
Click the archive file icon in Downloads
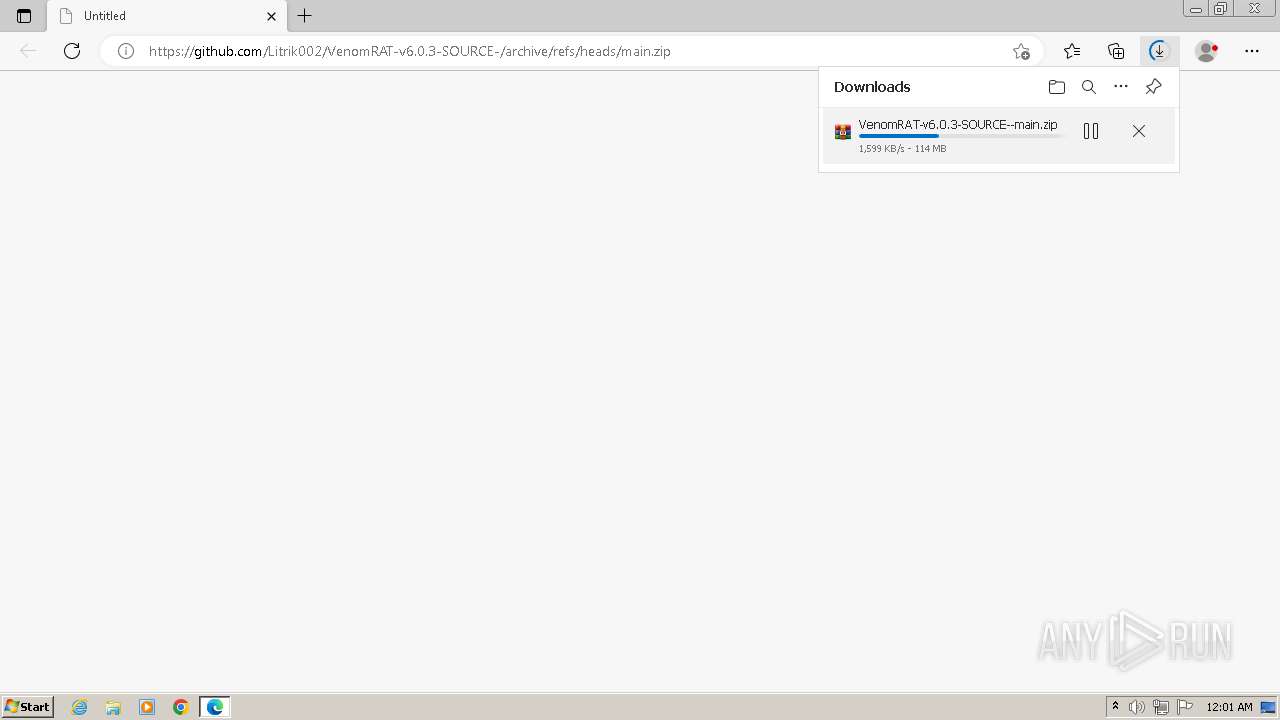(x=843, y=132)
